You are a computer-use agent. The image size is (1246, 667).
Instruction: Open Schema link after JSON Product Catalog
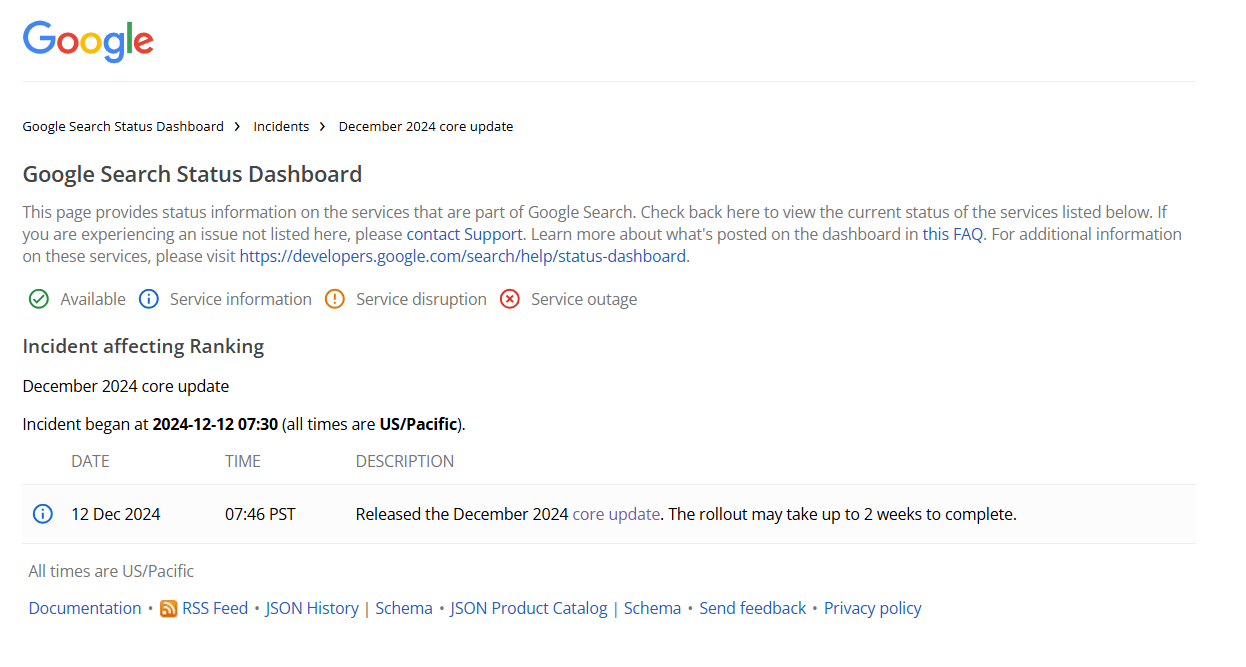[653, 608]
